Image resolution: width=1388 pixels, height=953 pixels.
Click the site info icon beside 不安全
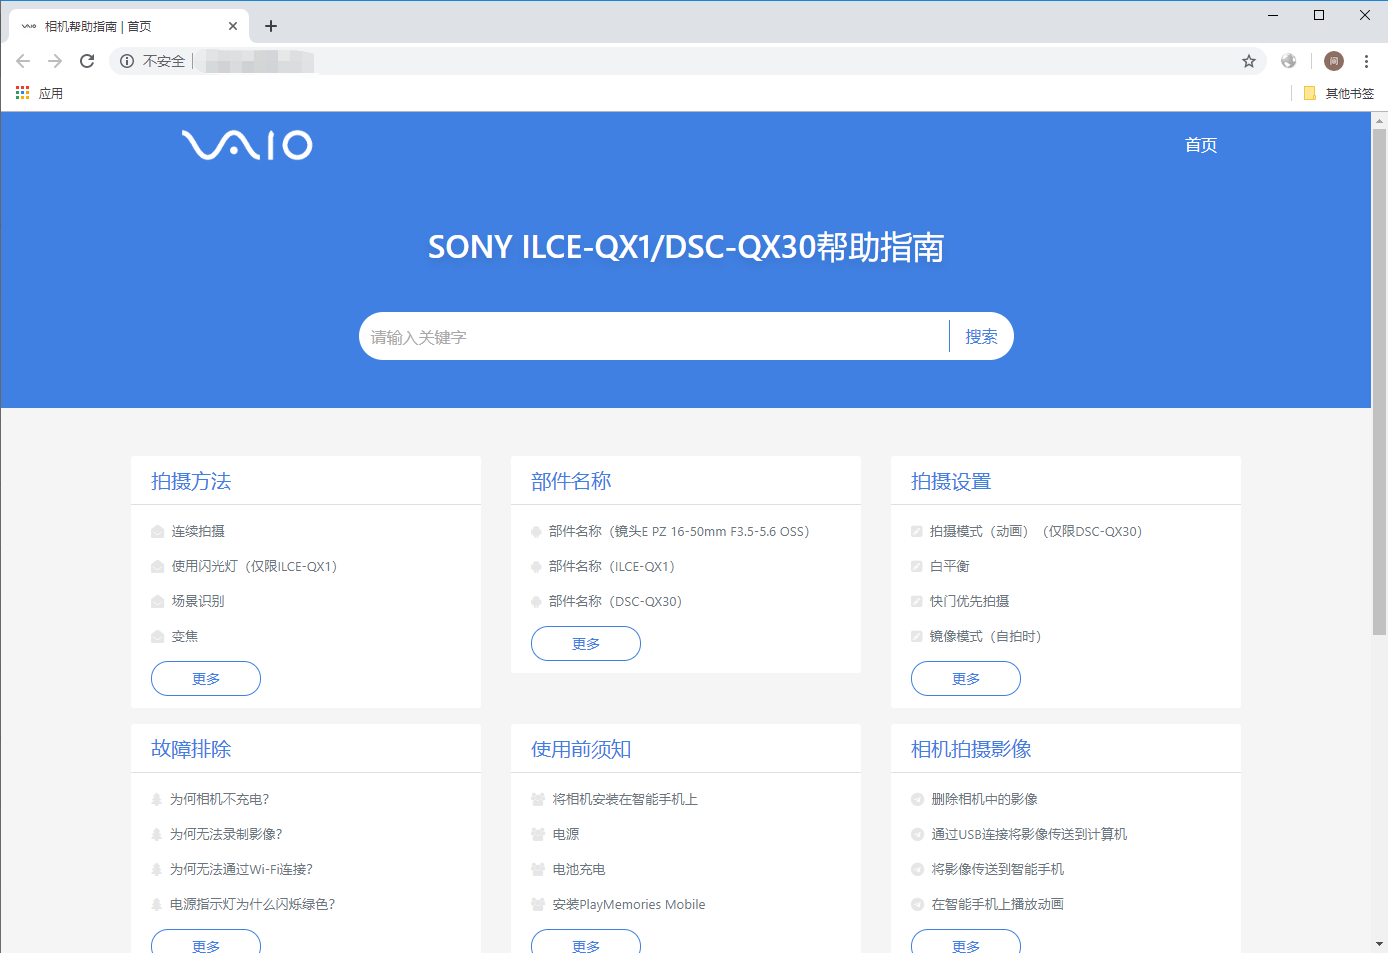pyautogui.click(x=127, y=61)
